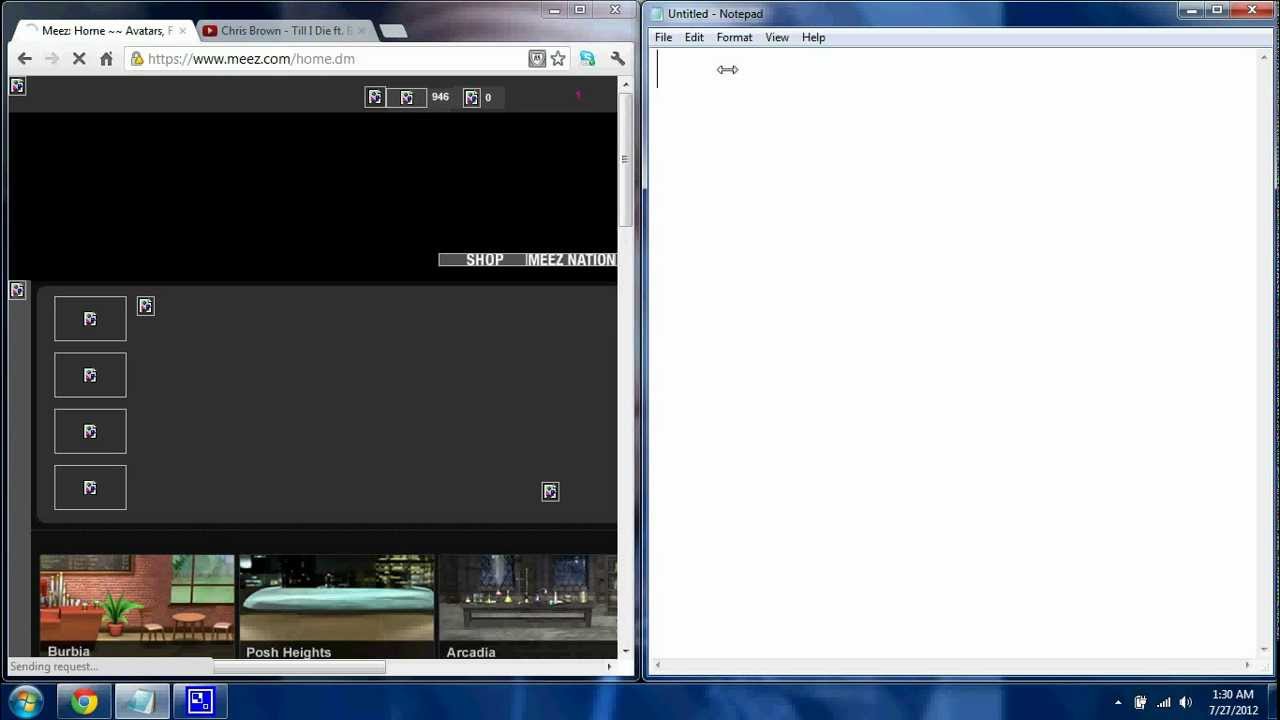Open the Notepad Format menu
This screenshot has width=1280, height=720.
coord(734,38)
